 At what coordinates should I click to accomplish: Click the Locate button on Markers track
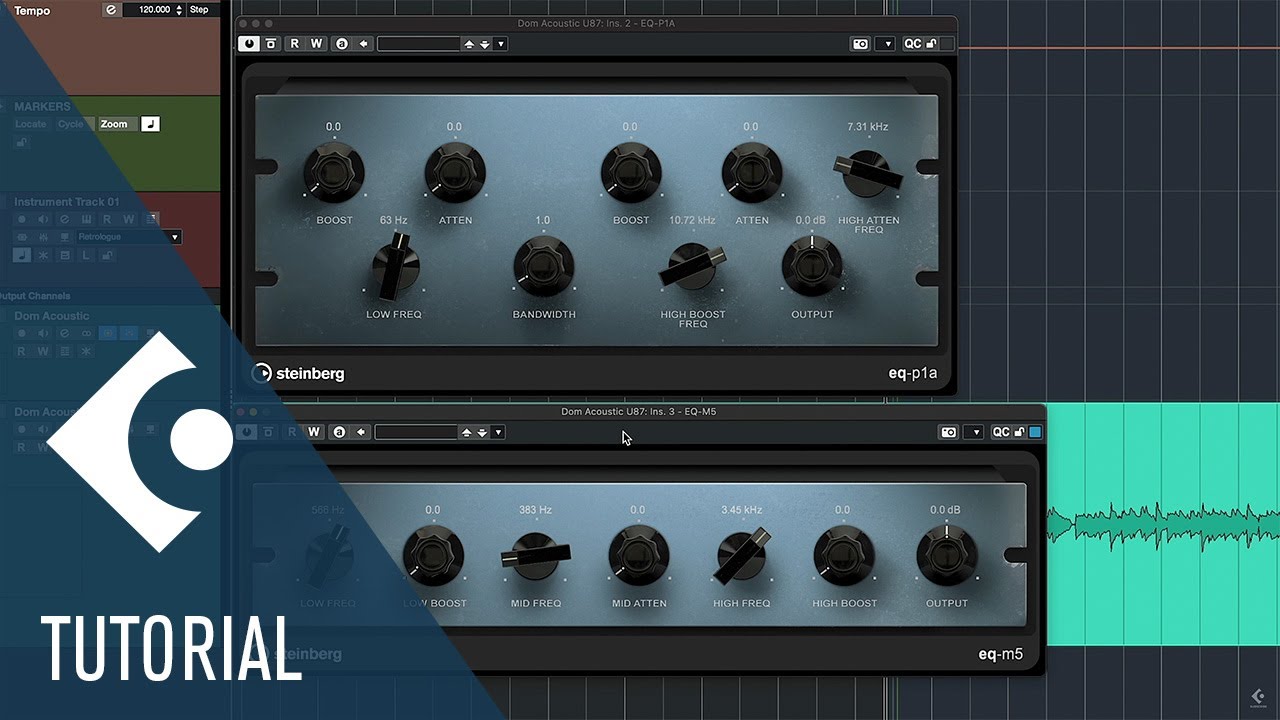(x=31, y=124)
